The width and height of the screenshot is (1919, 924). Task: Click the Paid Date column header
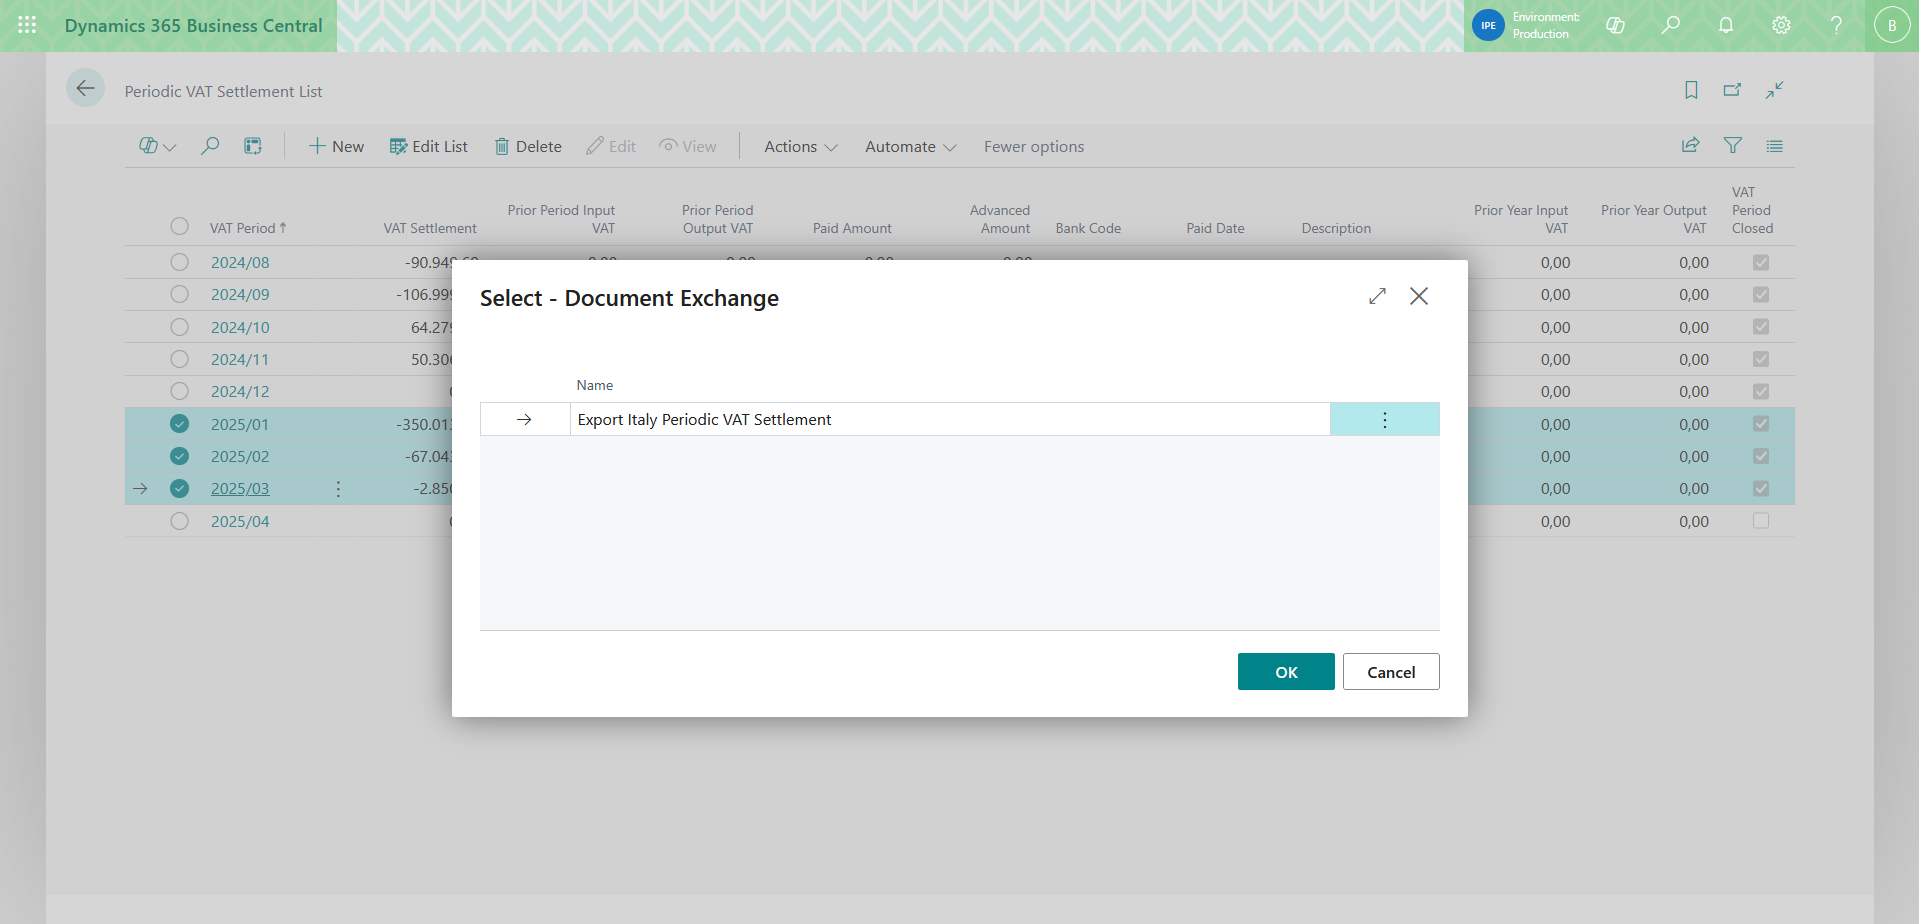click(1215, 228)
